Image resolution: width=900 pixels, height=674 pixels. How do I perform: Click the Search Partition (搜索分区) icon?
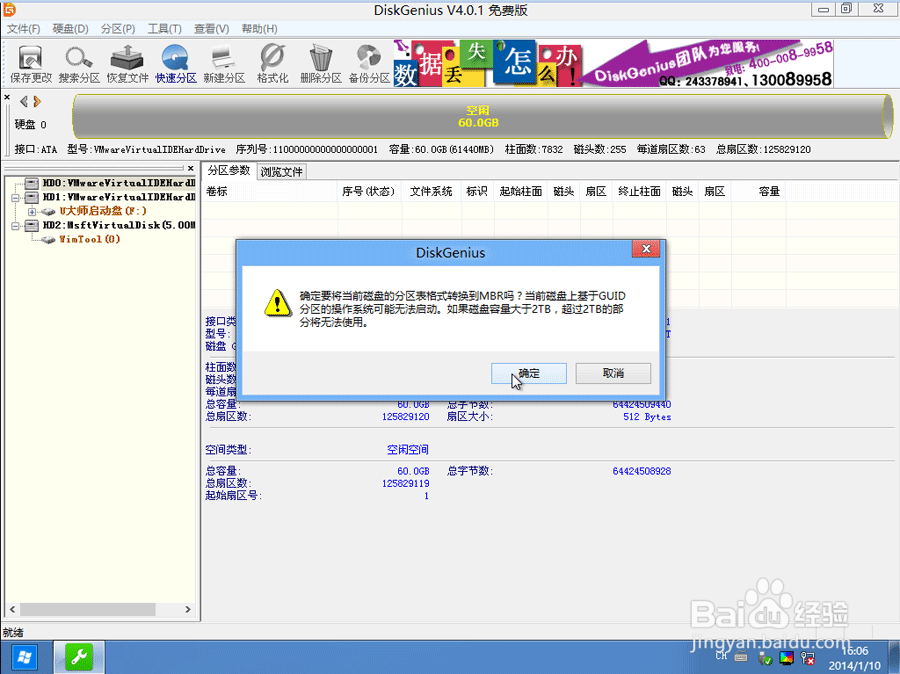click(79, 64)
